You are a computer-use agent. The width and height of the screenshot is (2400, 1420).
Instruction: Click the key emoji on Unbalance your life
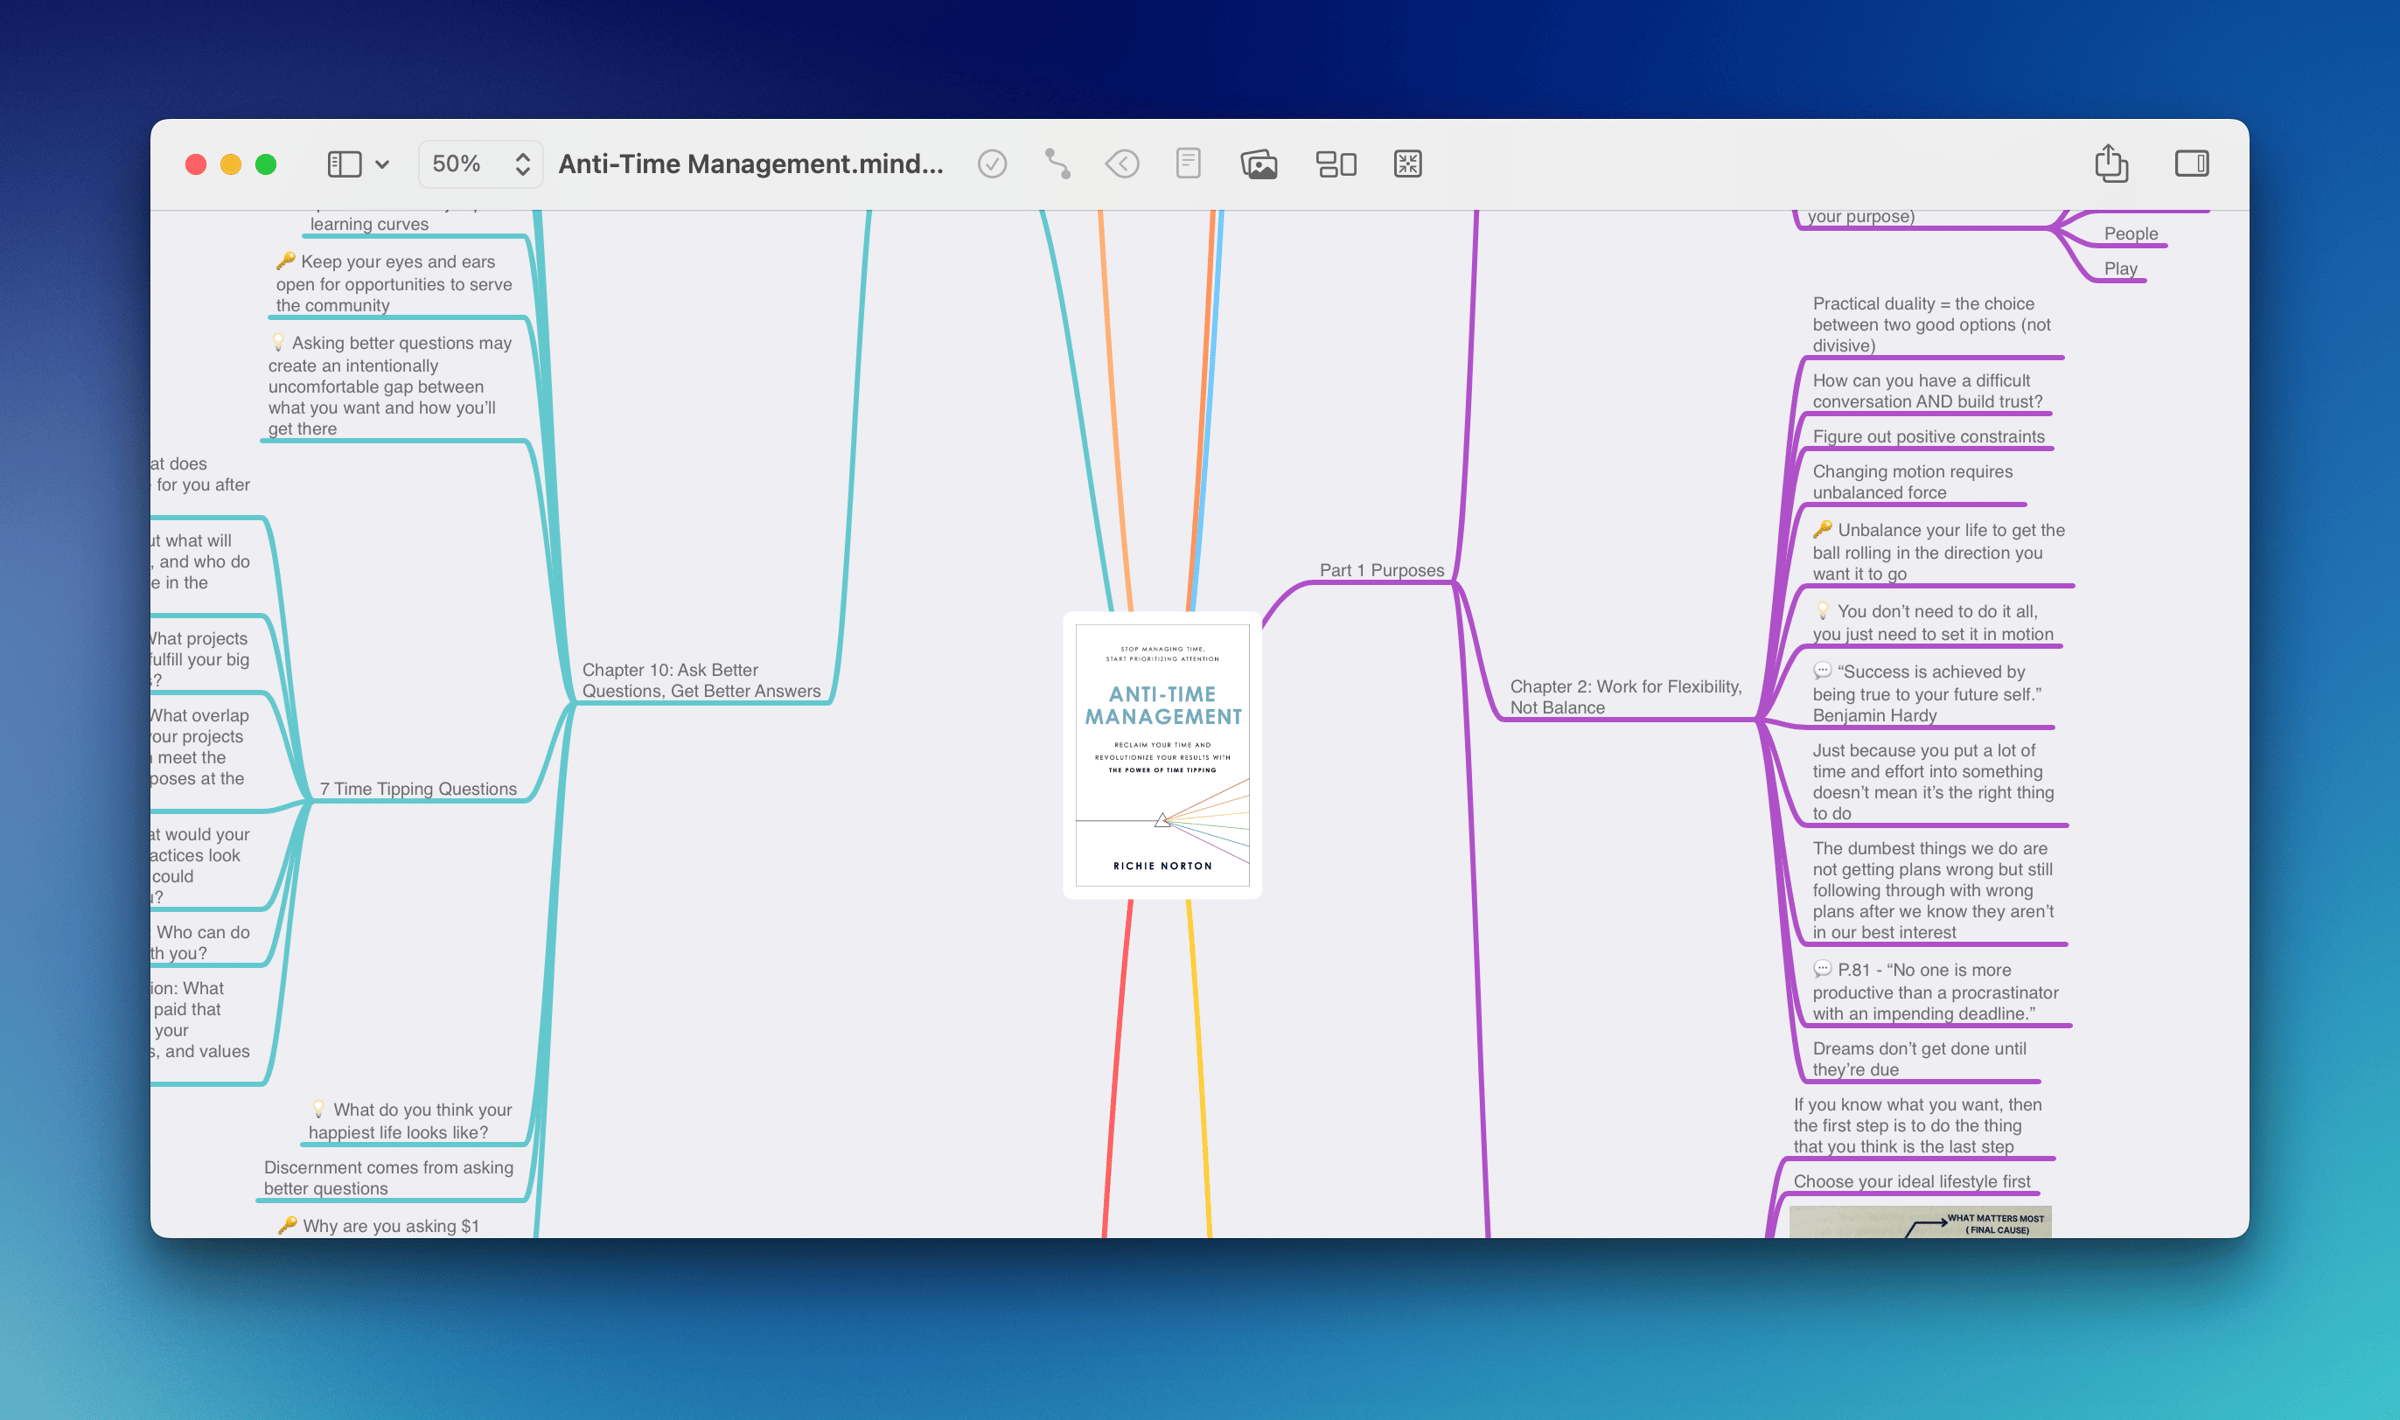click(1822, 530)
